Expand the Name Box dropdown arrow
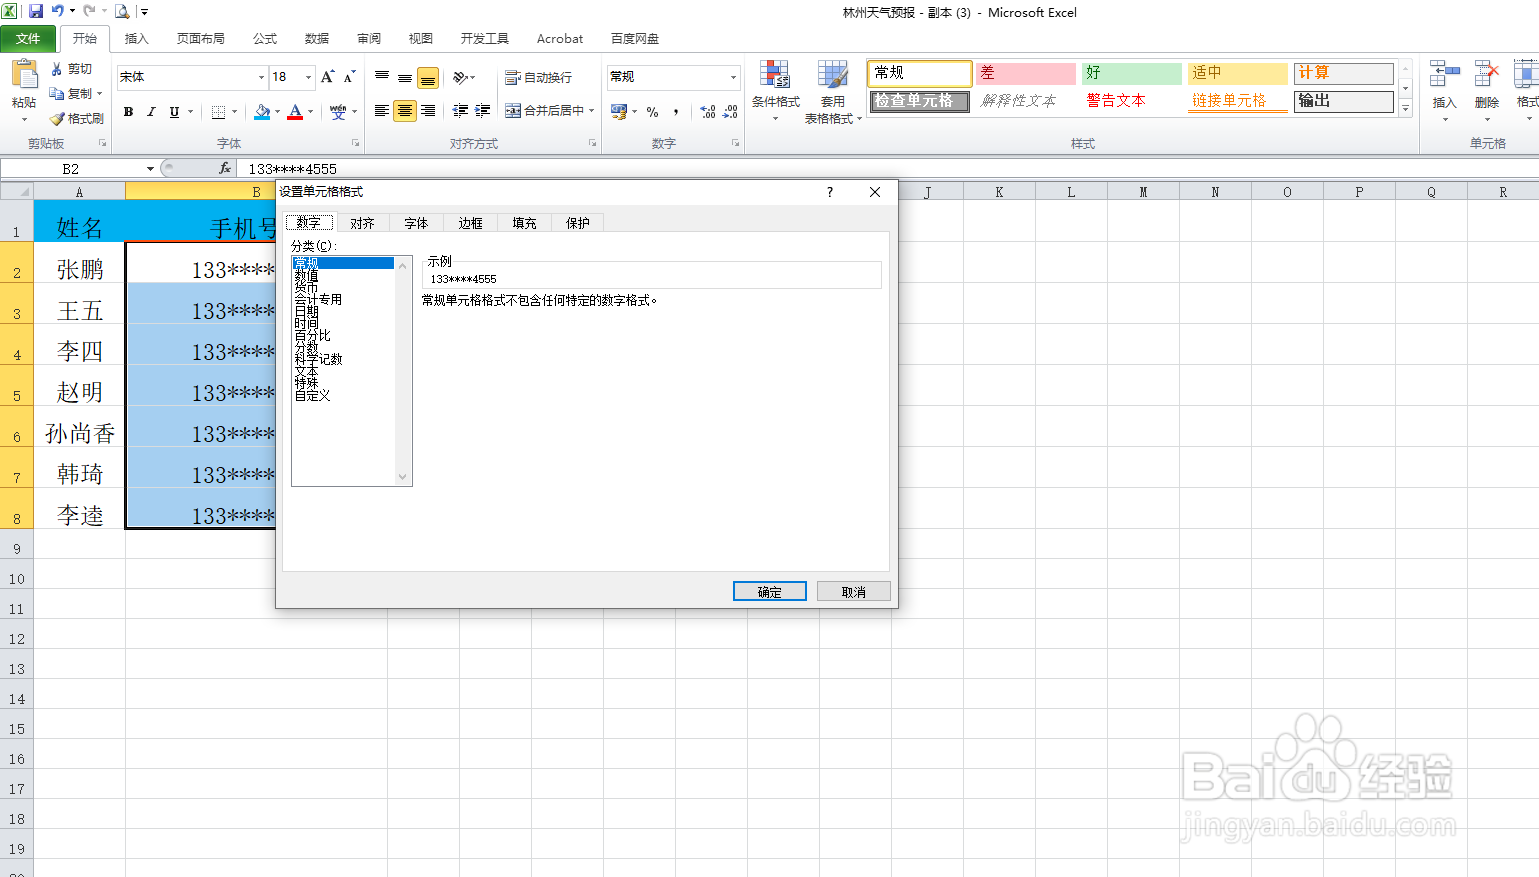 150,169
